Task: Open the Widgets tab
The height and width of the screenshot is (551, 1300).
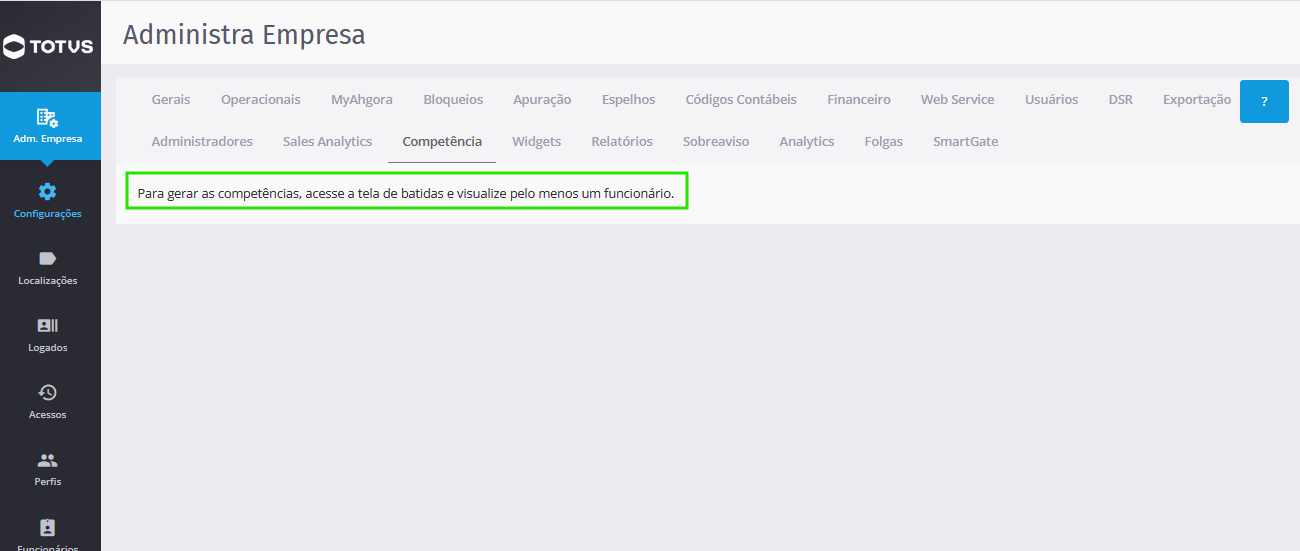Action: click(537, 141)
